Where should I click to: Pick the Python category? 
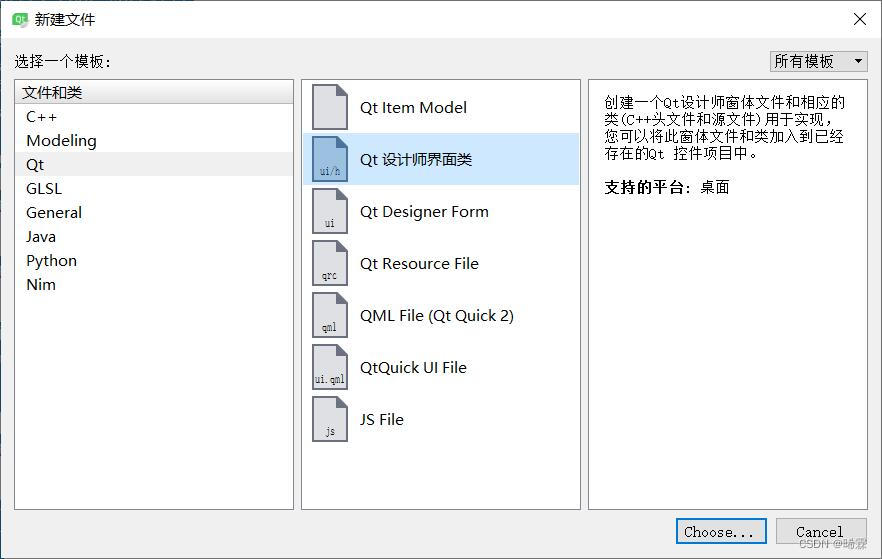coord(154,260)
